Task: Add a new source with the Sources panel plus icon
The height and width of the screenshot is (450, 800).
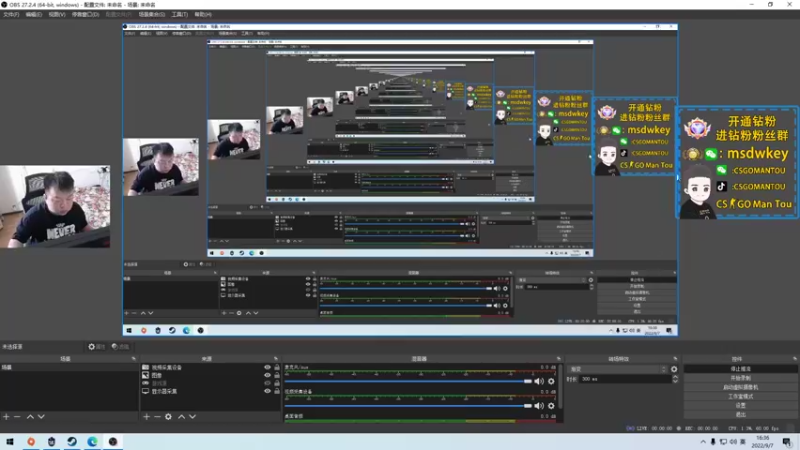Action: coord(146,417)
